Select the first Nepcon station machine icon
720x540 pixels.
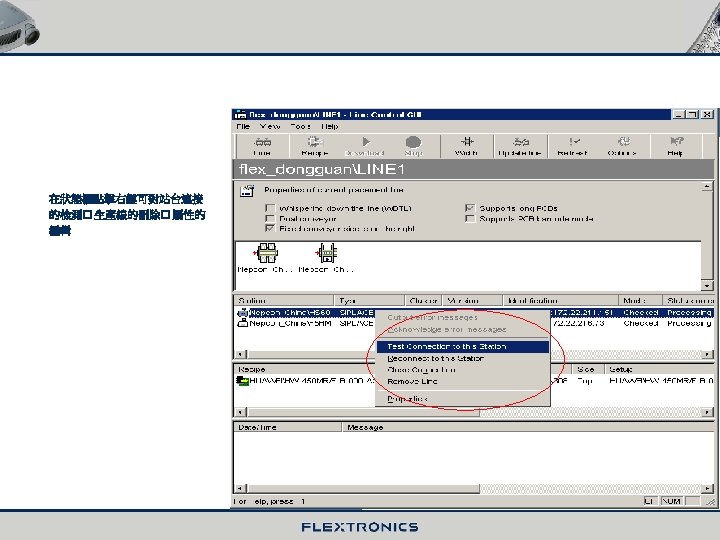pos(266,253)
